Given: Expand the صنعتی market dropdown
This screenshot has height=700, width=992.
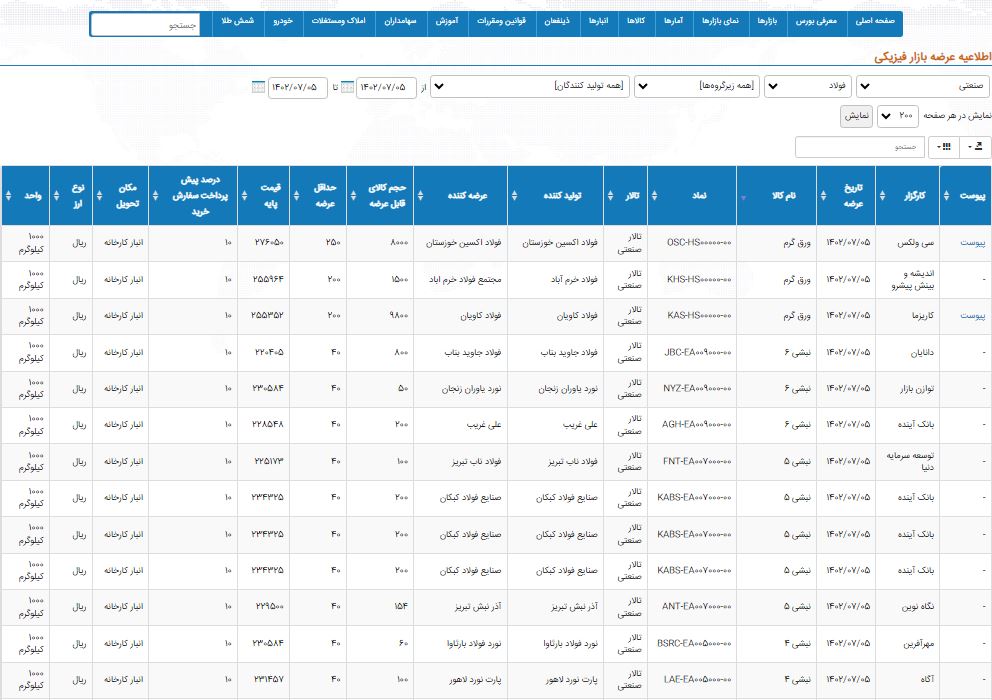Looking at the screenshot, I should [922, 87].
